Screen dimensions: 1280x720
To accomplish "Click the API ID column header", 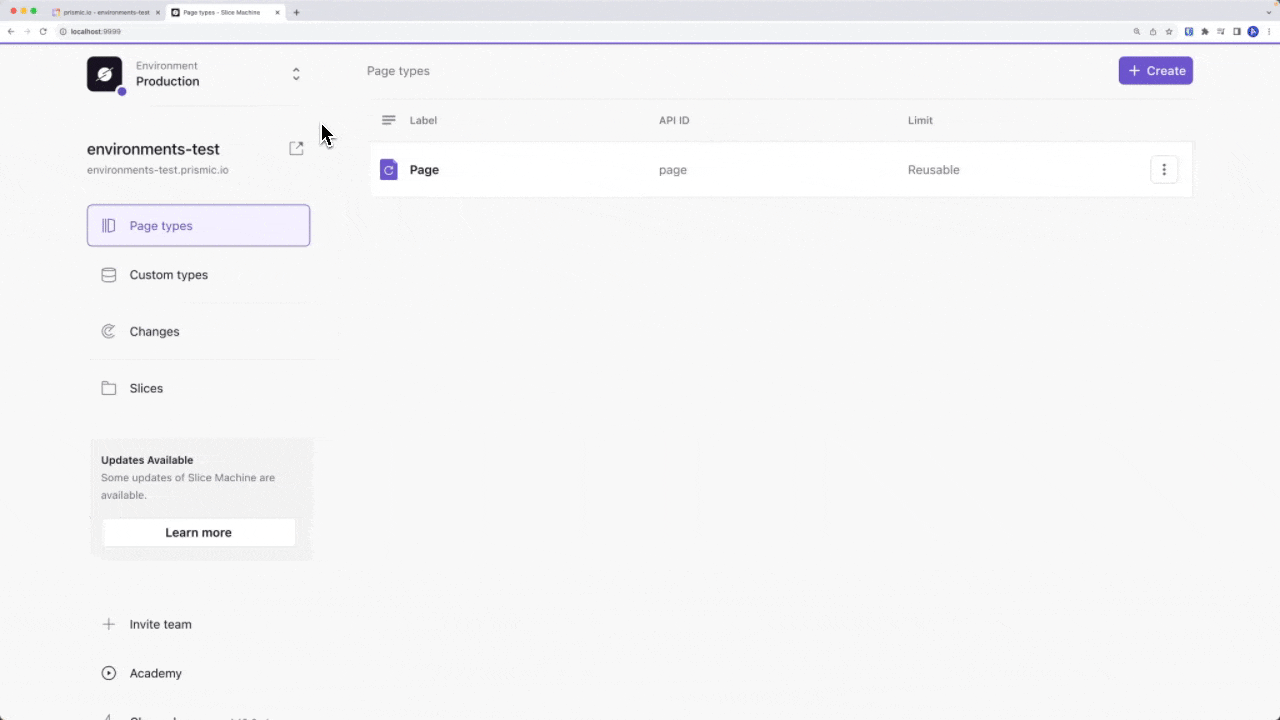I will click(x=674, y=120).
